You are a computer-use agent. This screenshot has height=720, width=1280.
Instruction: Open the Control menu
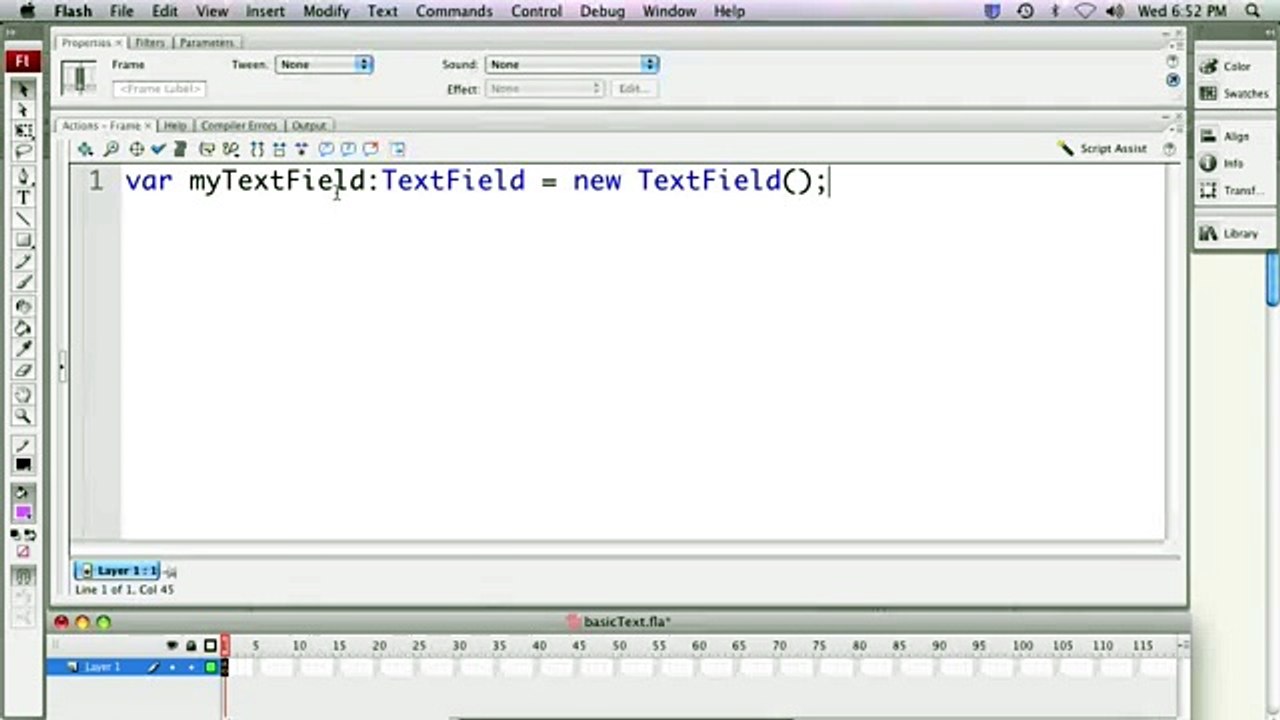536,11
